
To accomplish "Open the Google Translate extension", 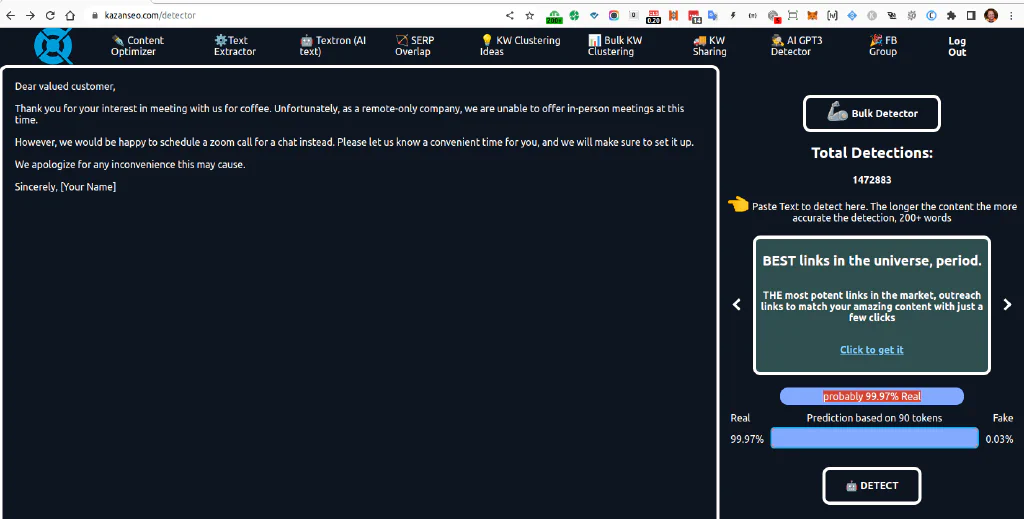I will click(x=712, y=15).
